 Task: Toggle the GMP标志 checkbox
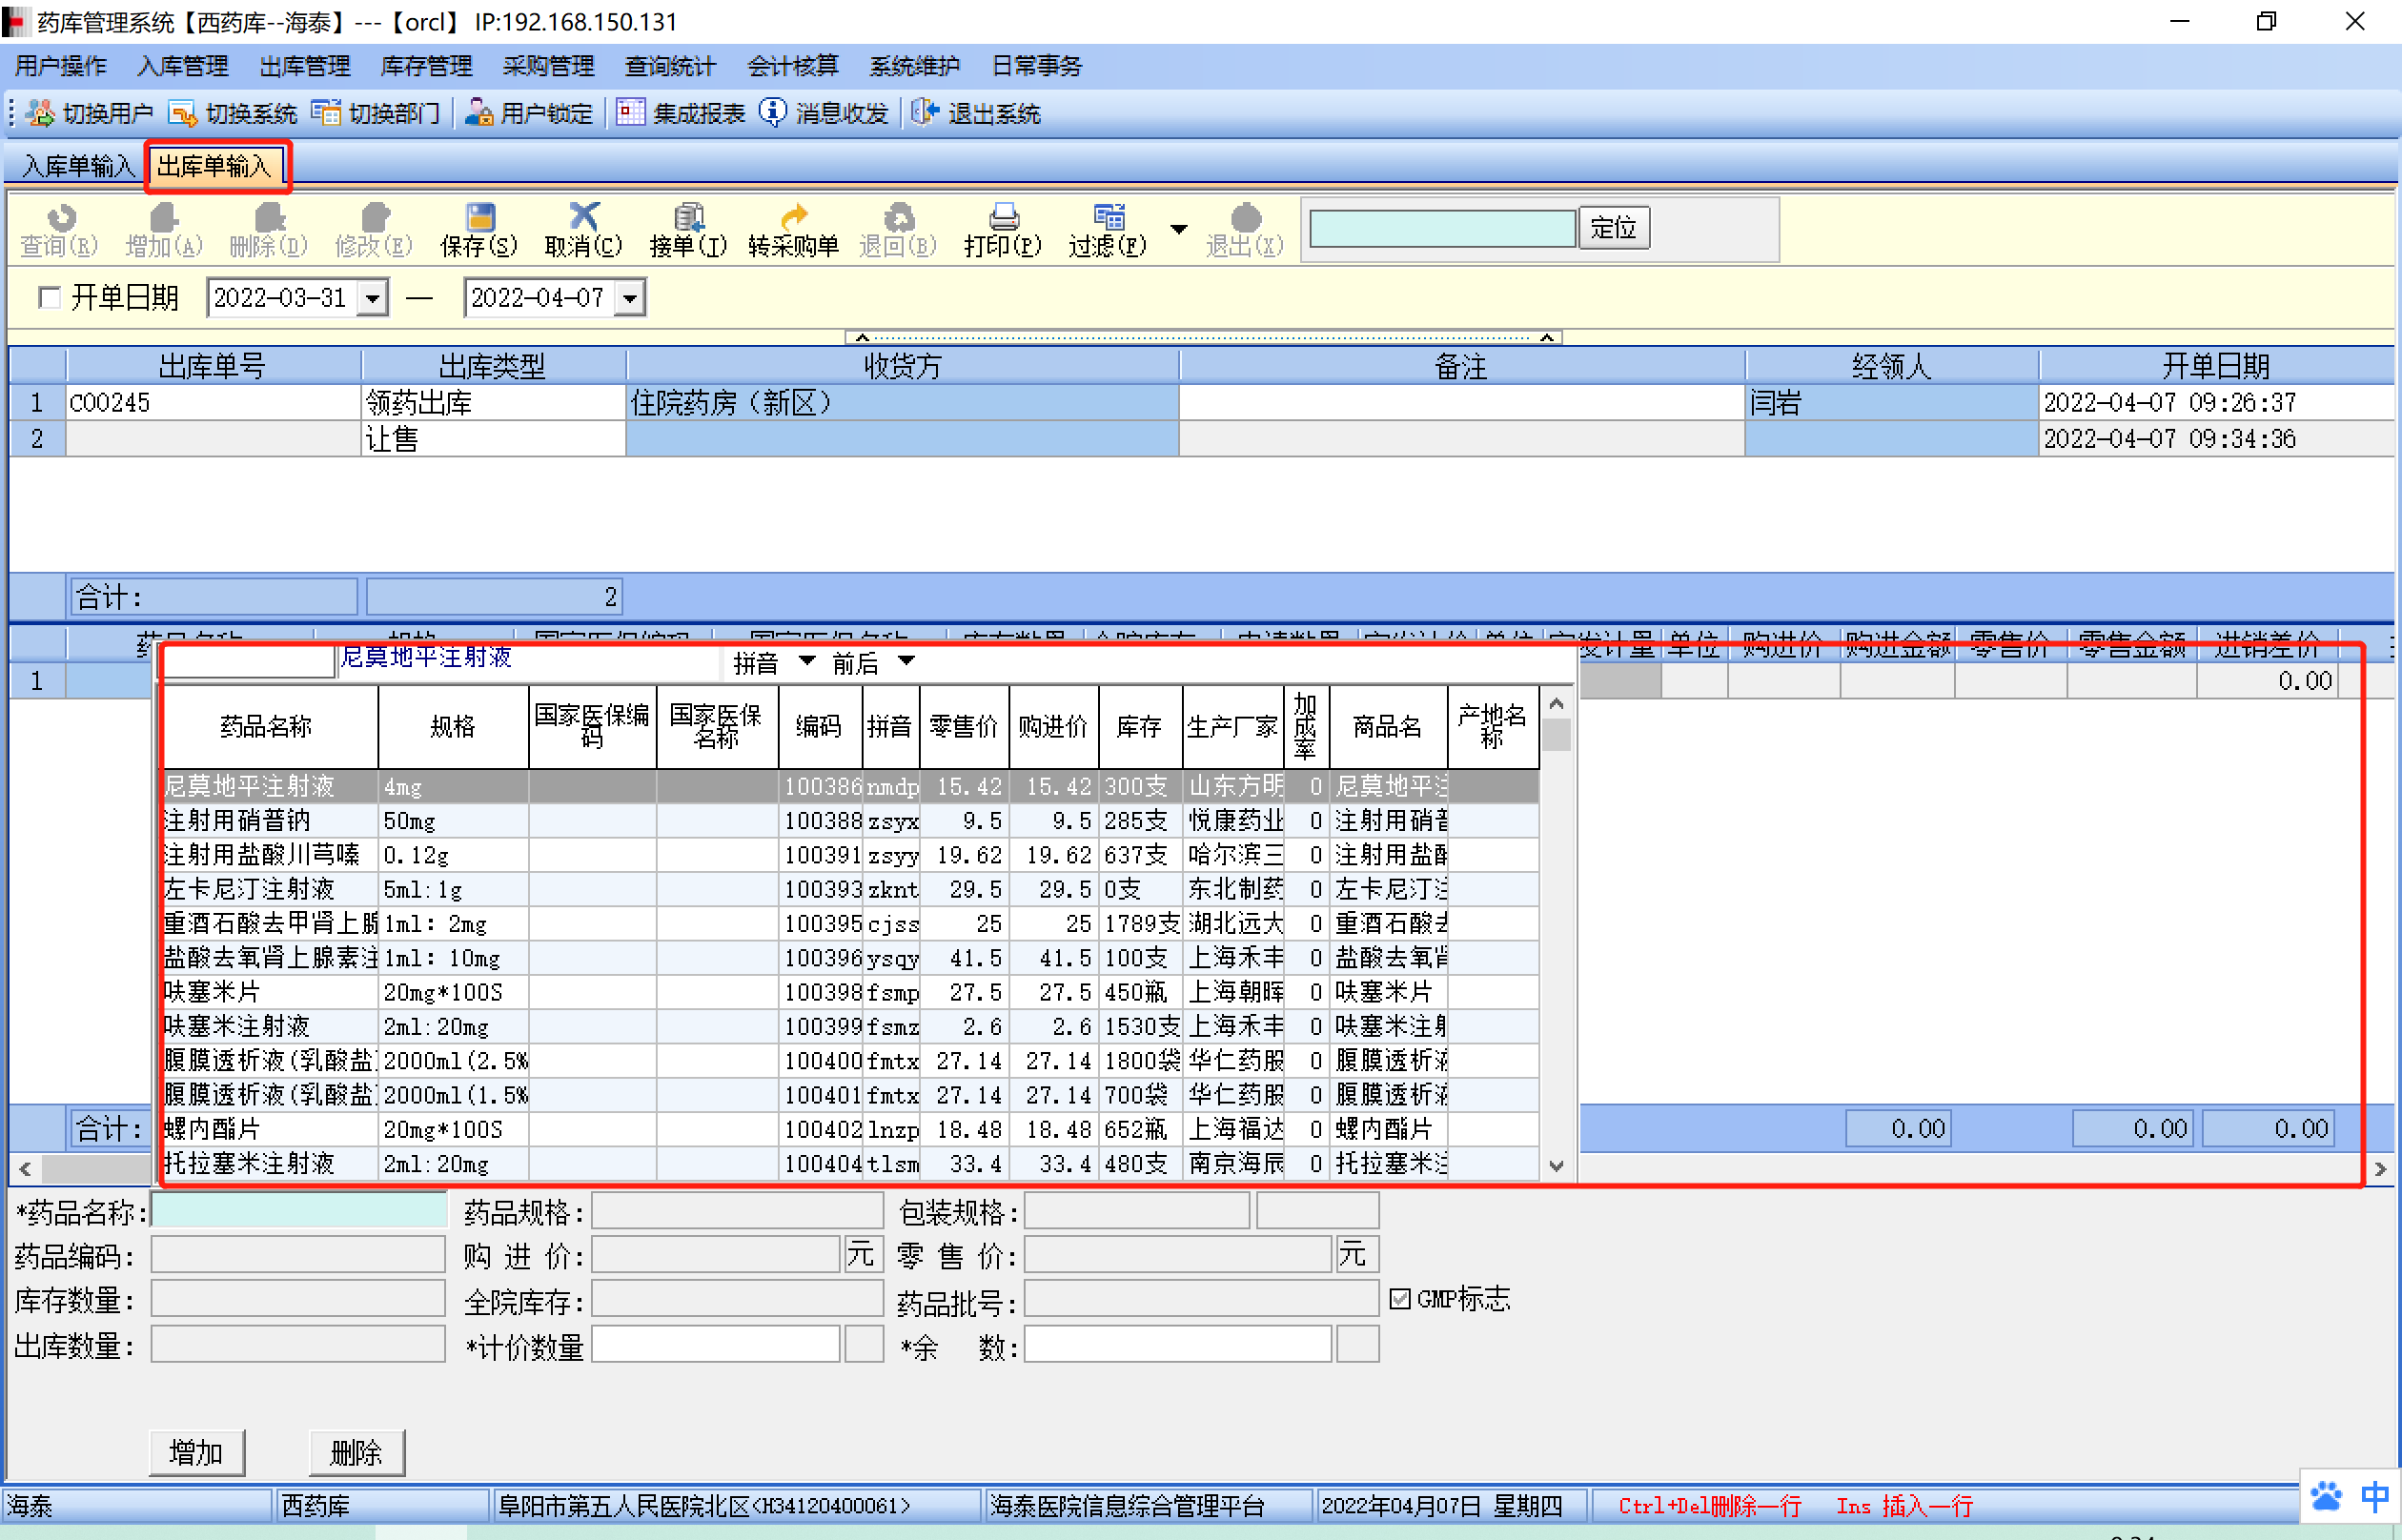coord(1400,1299)
